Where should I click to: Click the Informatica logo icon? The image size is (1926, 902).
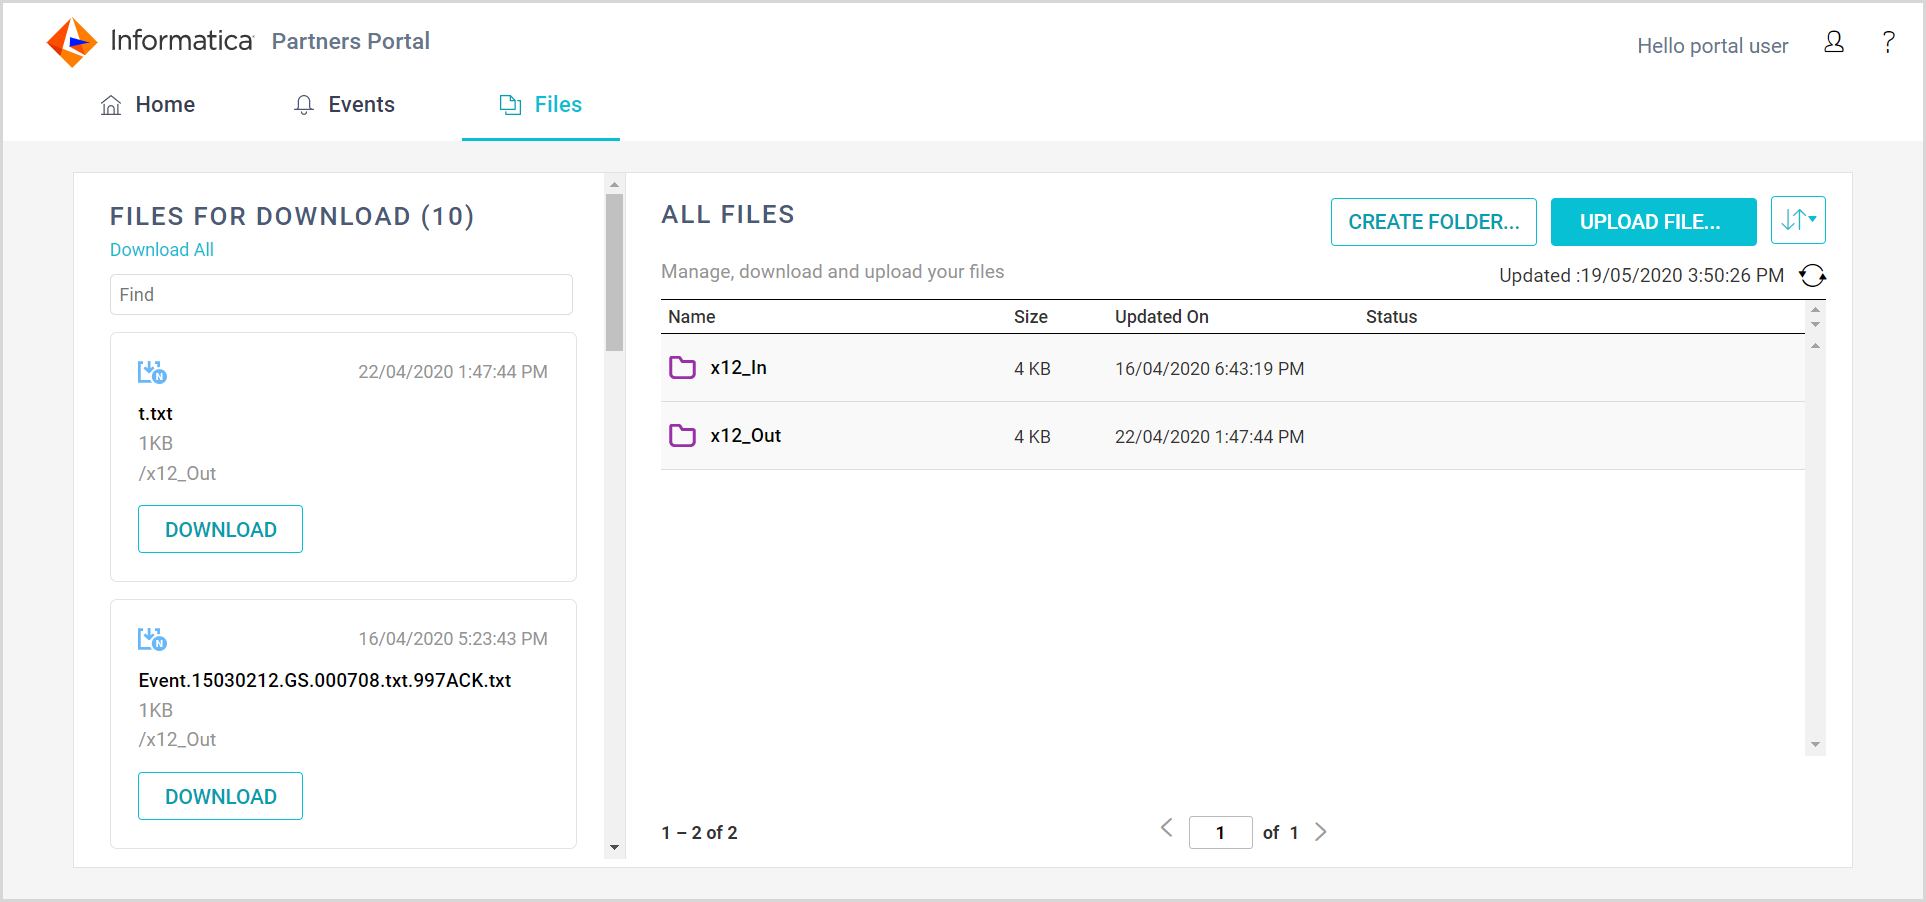click(x=72, y=42)
